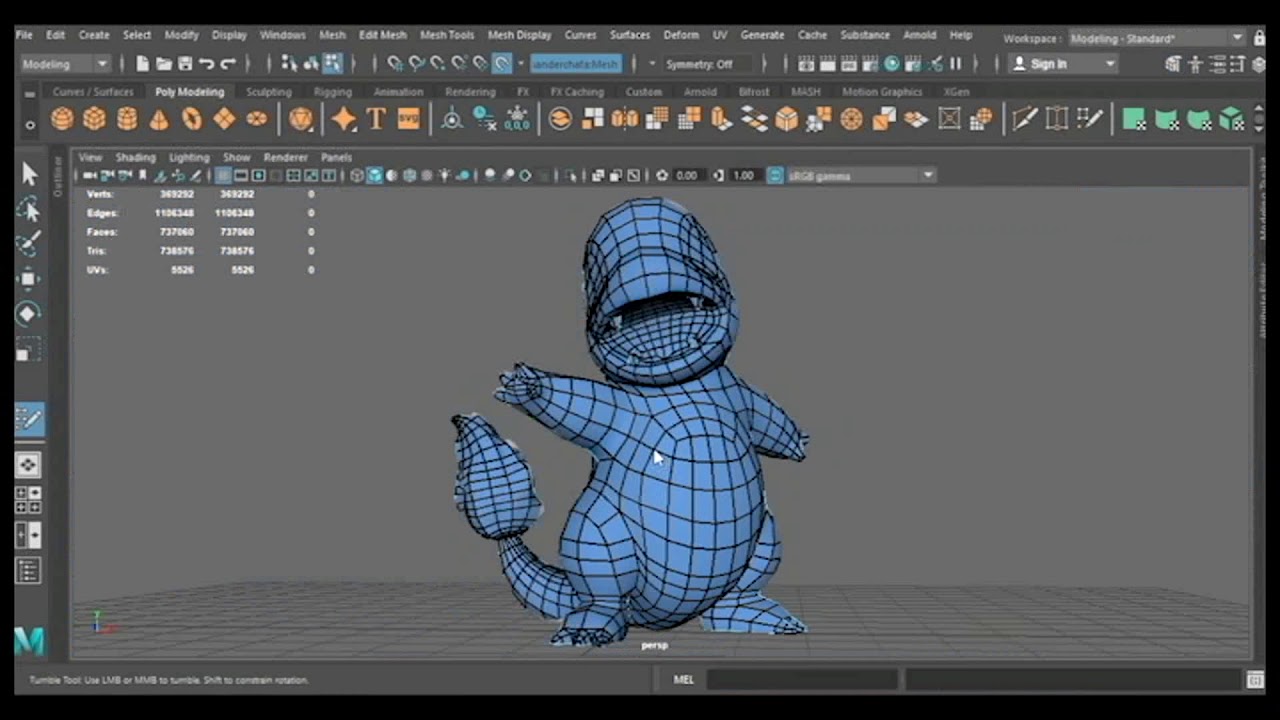
Task: Choose the Lasso Select tool
Action: 28,209
